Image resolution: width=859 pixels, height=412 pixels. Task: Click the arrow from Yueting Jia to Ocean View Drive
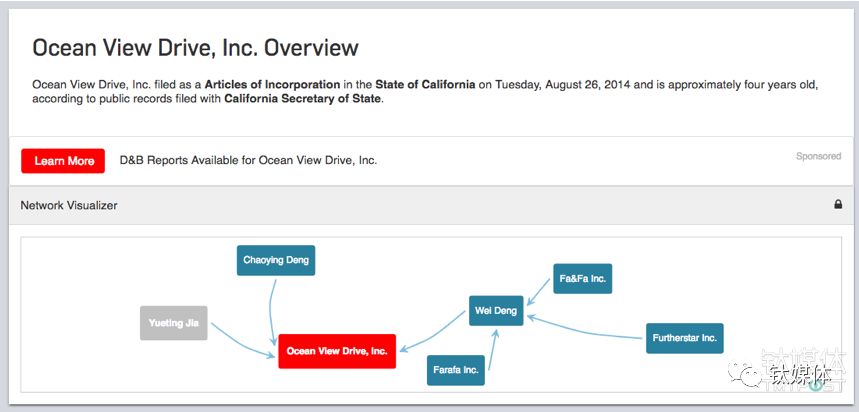point(243,341)
